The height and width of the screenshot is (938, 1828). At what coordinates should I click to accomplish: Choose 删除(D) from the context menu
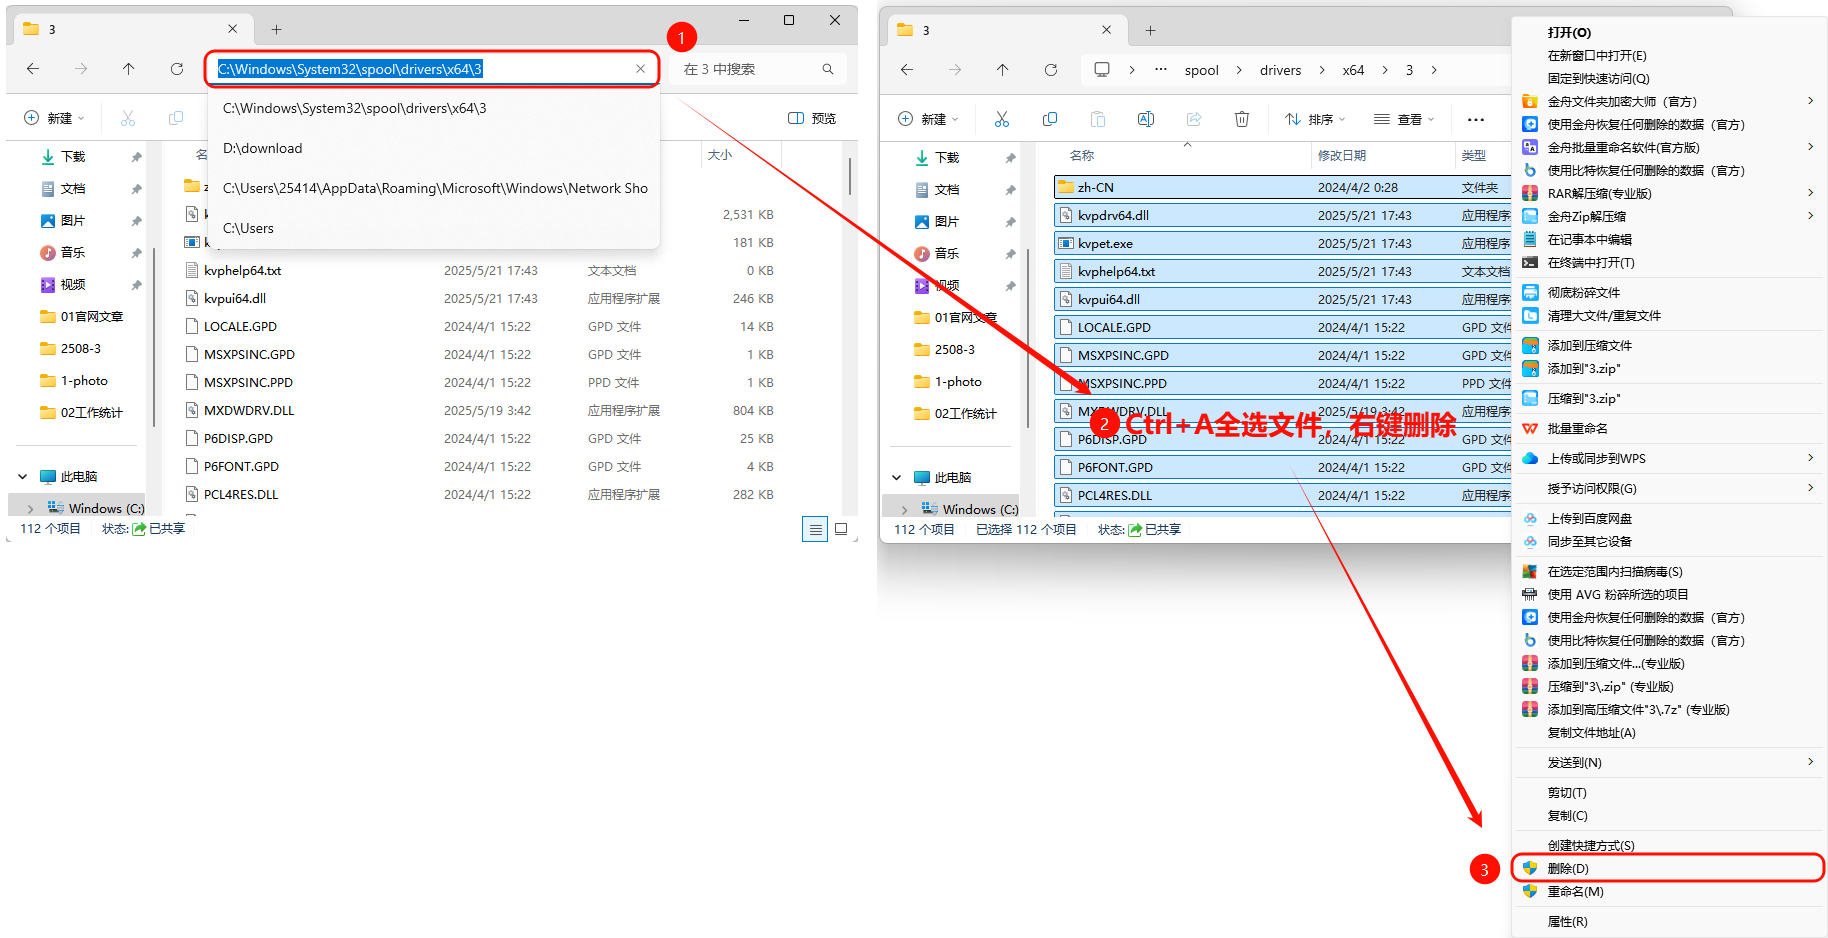[1568, 868]
